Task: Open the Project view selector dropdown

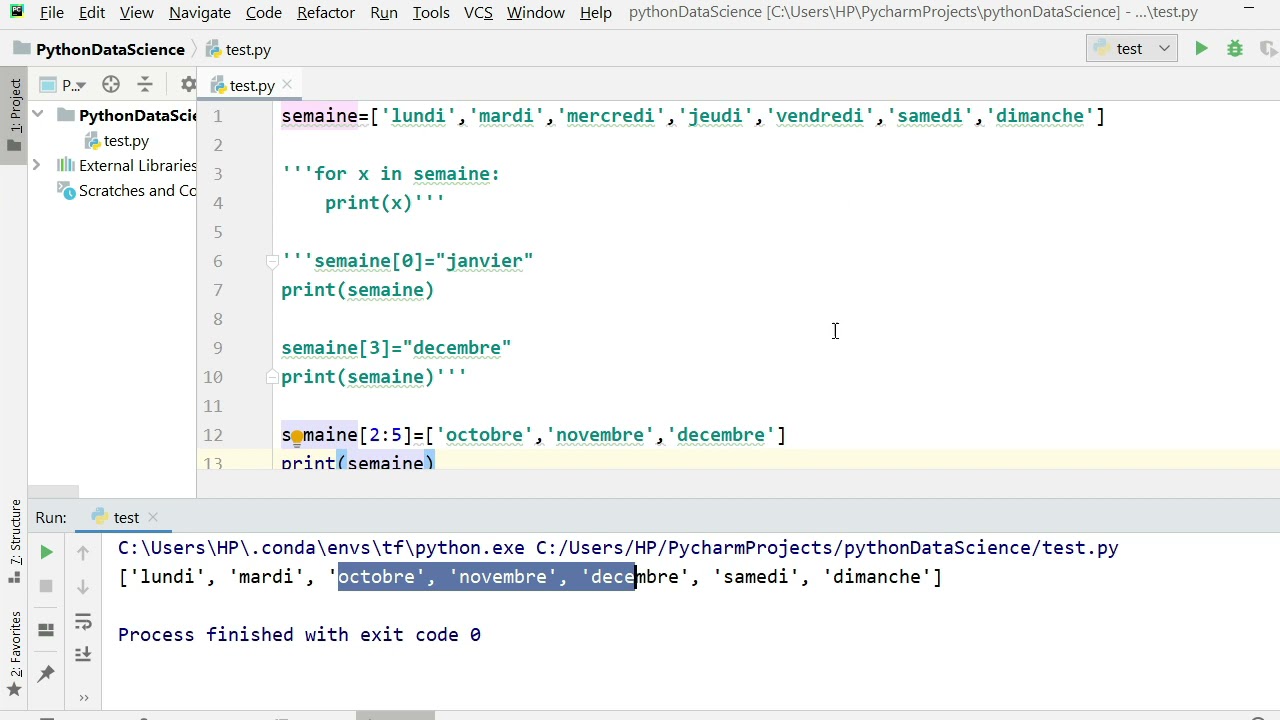Action: [x=63, y=84]
